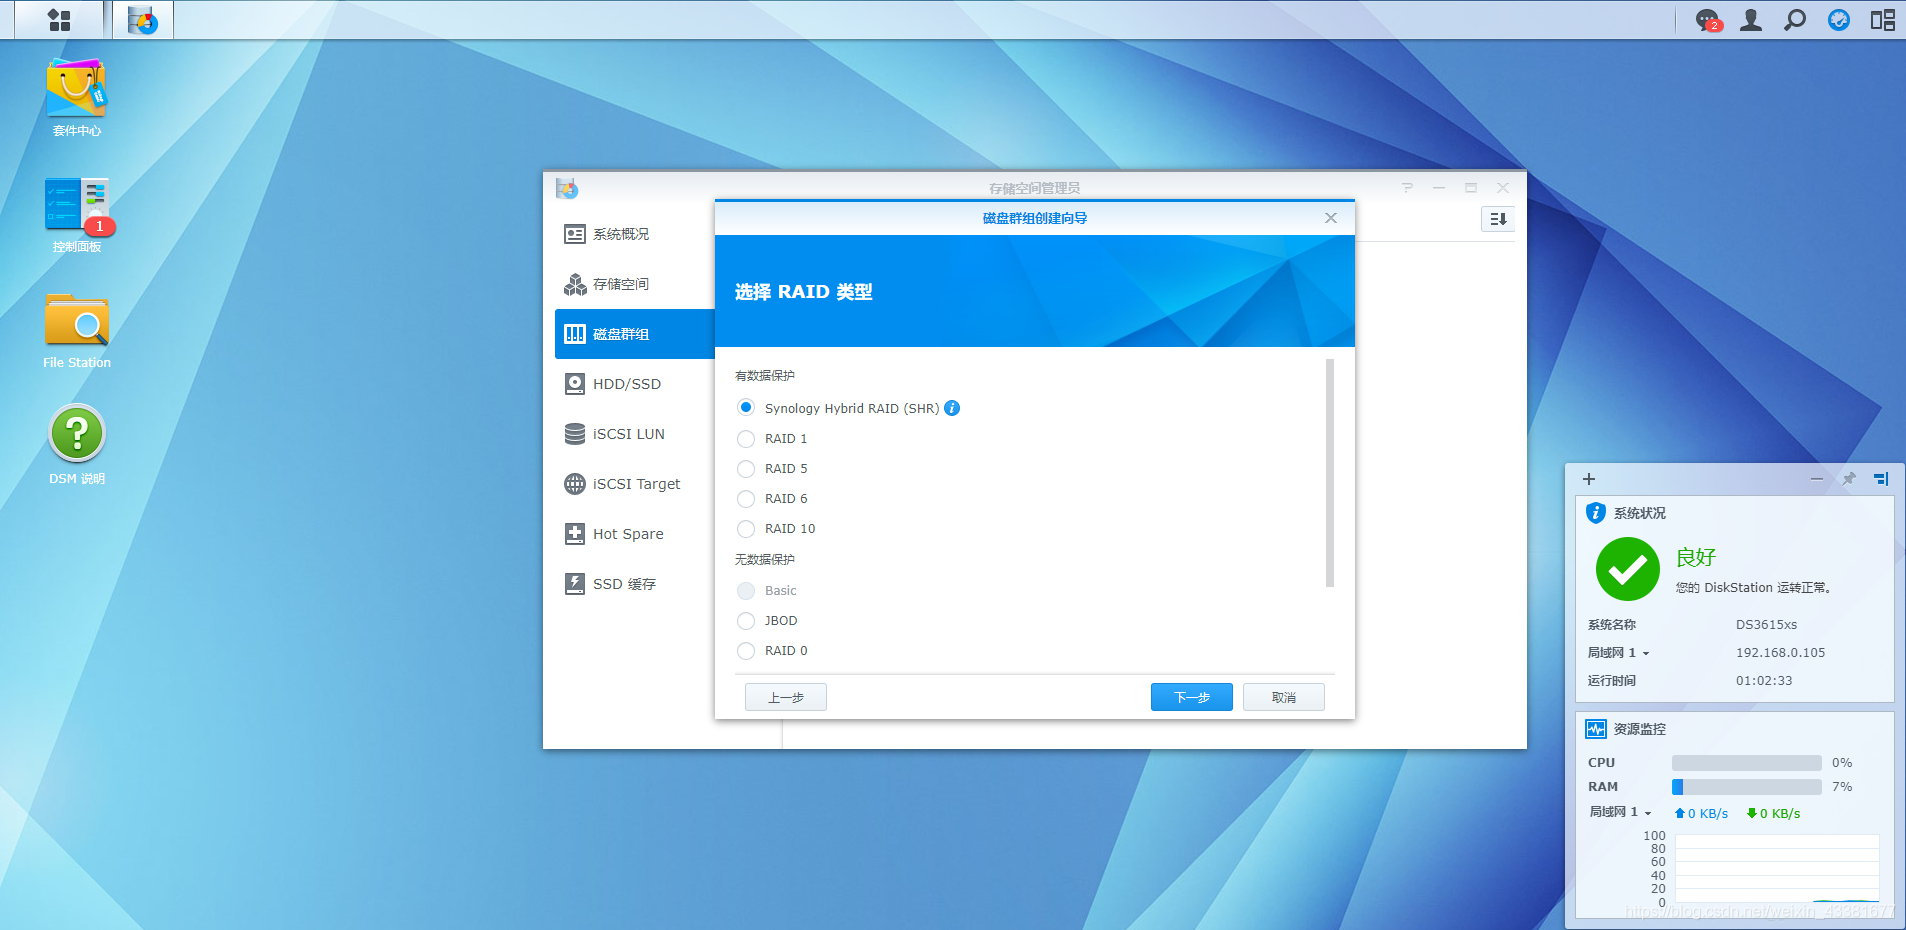Screen dimensions: 1906x930
Task: Click the sort button in Storage Manager
Action: [x=1498, y=219]
